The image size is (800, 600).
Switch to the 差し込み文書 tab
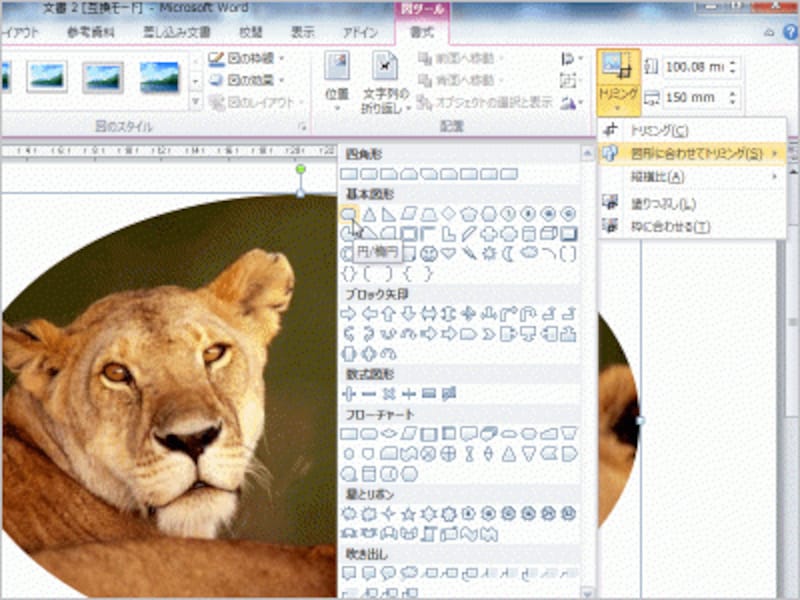pyautogui.click(x=177, y=32)
